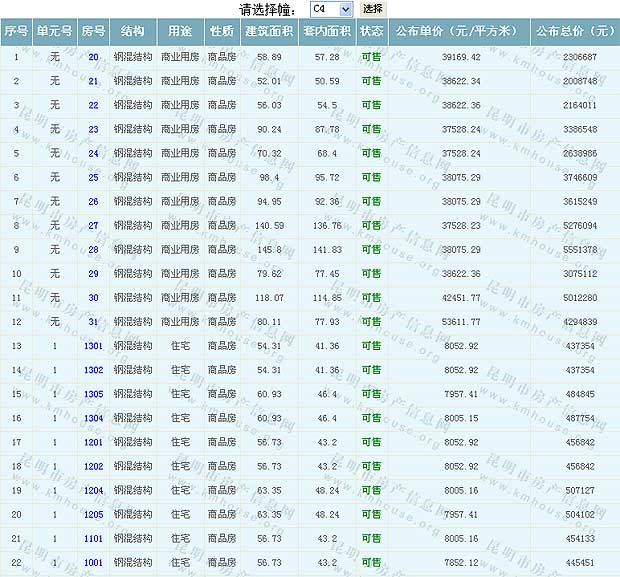Viewport: 620px width, 577px height.
Task: Open room 1304 link
Action: (93, 418)
